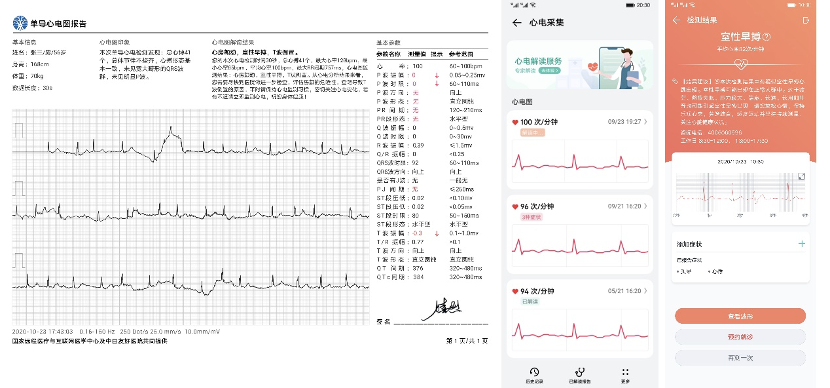Open the 心电解读服务 banner
The image size is (830, 388).
click(580, 65)
